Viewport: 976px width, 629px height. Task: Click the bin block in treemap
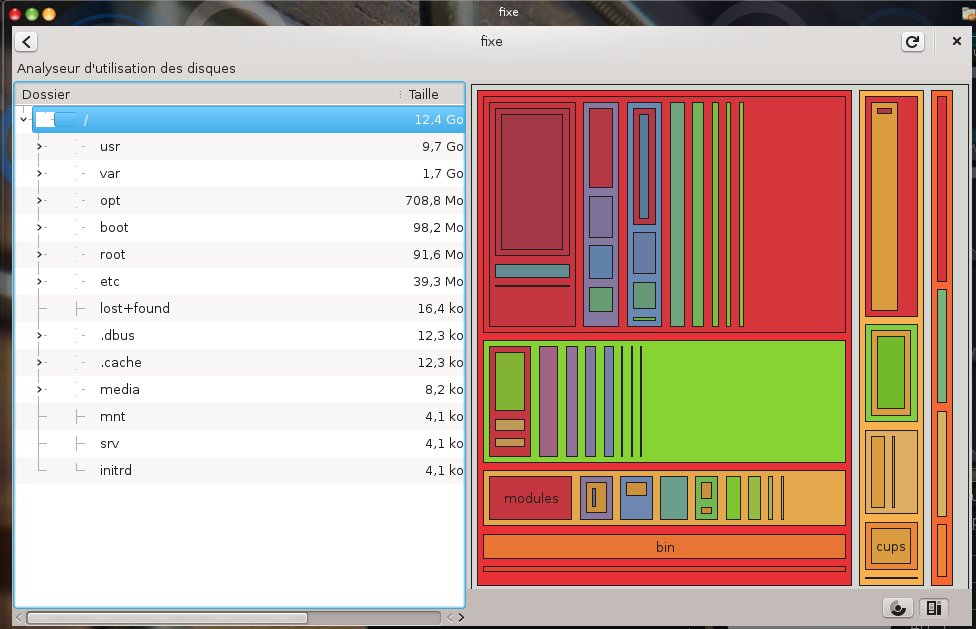(664, 547)
